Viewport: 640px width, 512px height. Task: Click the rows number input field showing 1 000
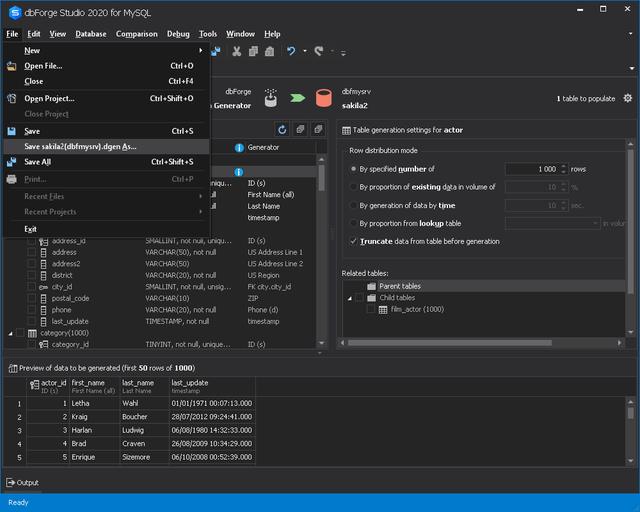click(x=532, y=169)
